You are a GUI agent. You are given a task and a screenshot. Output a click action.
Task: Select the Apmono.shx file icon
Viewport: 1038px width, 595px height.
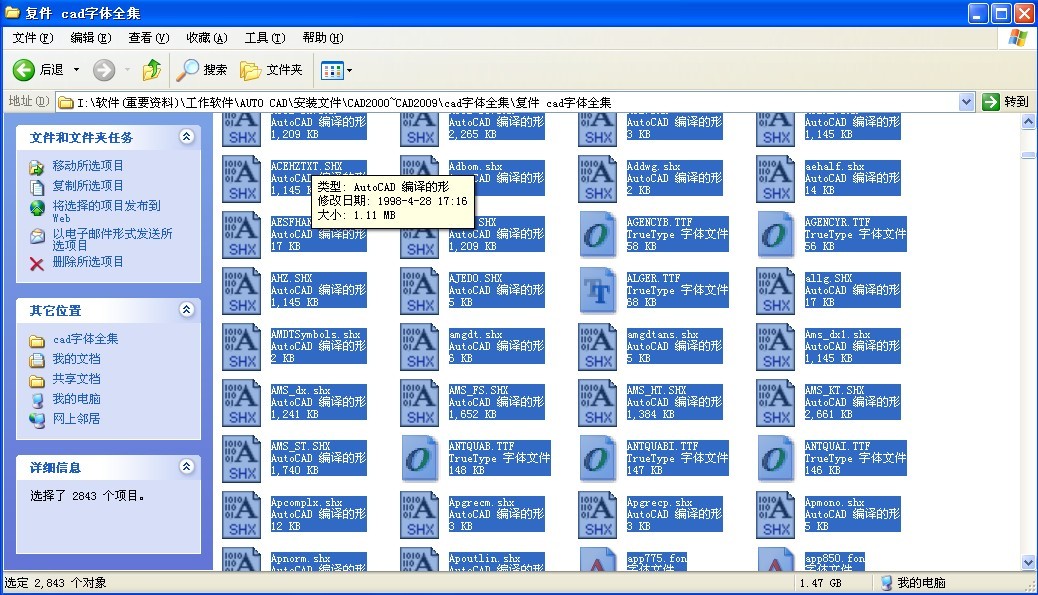[x=775, y=514]
